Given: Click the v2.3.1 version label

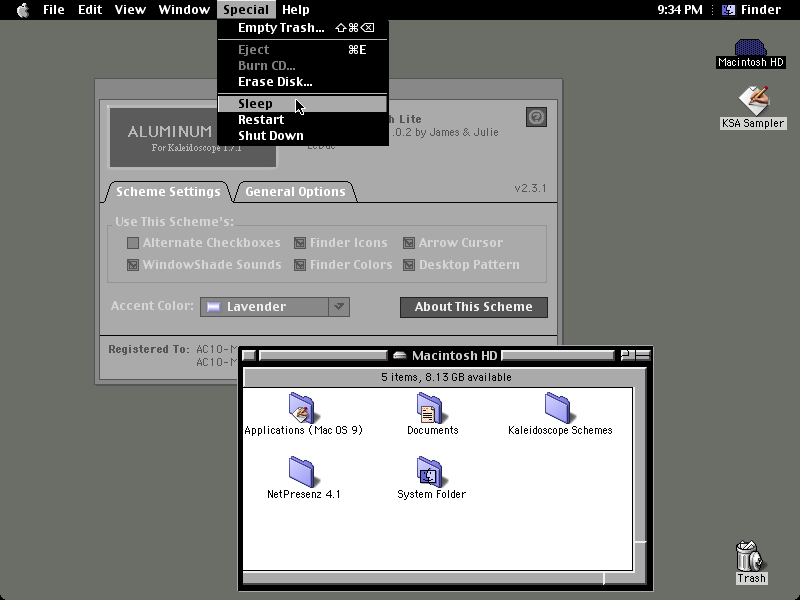Looking at the screenshot, I should pos(530,188).
